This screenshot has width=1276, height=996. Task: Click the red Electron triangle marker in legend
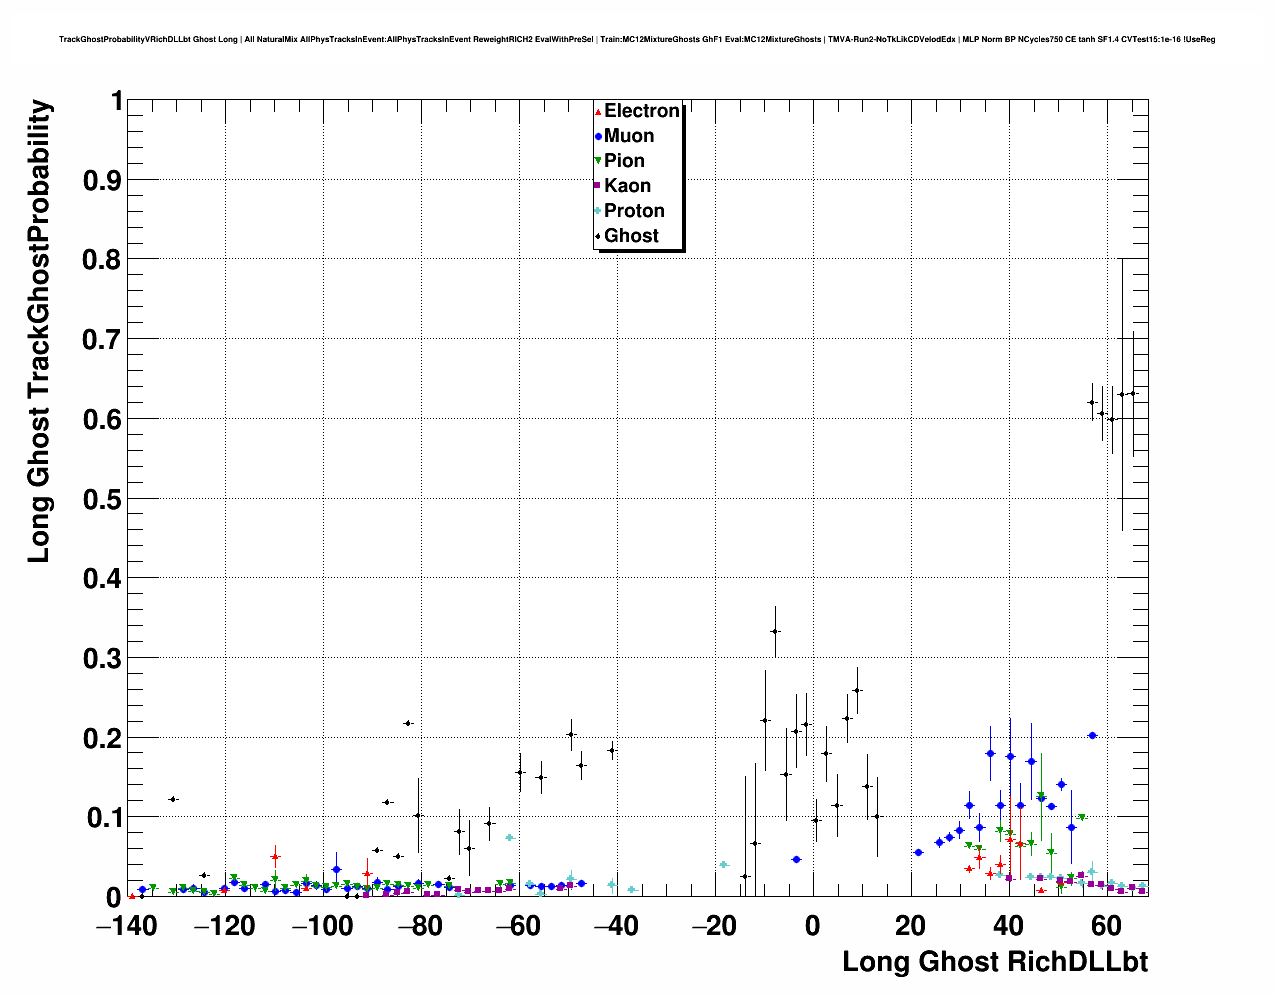(x=598, y=111)
